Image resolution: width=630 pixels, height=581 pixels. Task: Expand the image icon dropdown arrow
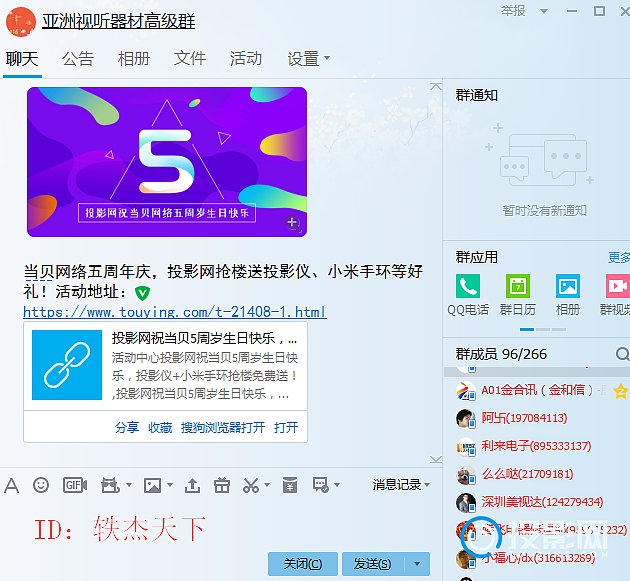[x=170, y=485]
